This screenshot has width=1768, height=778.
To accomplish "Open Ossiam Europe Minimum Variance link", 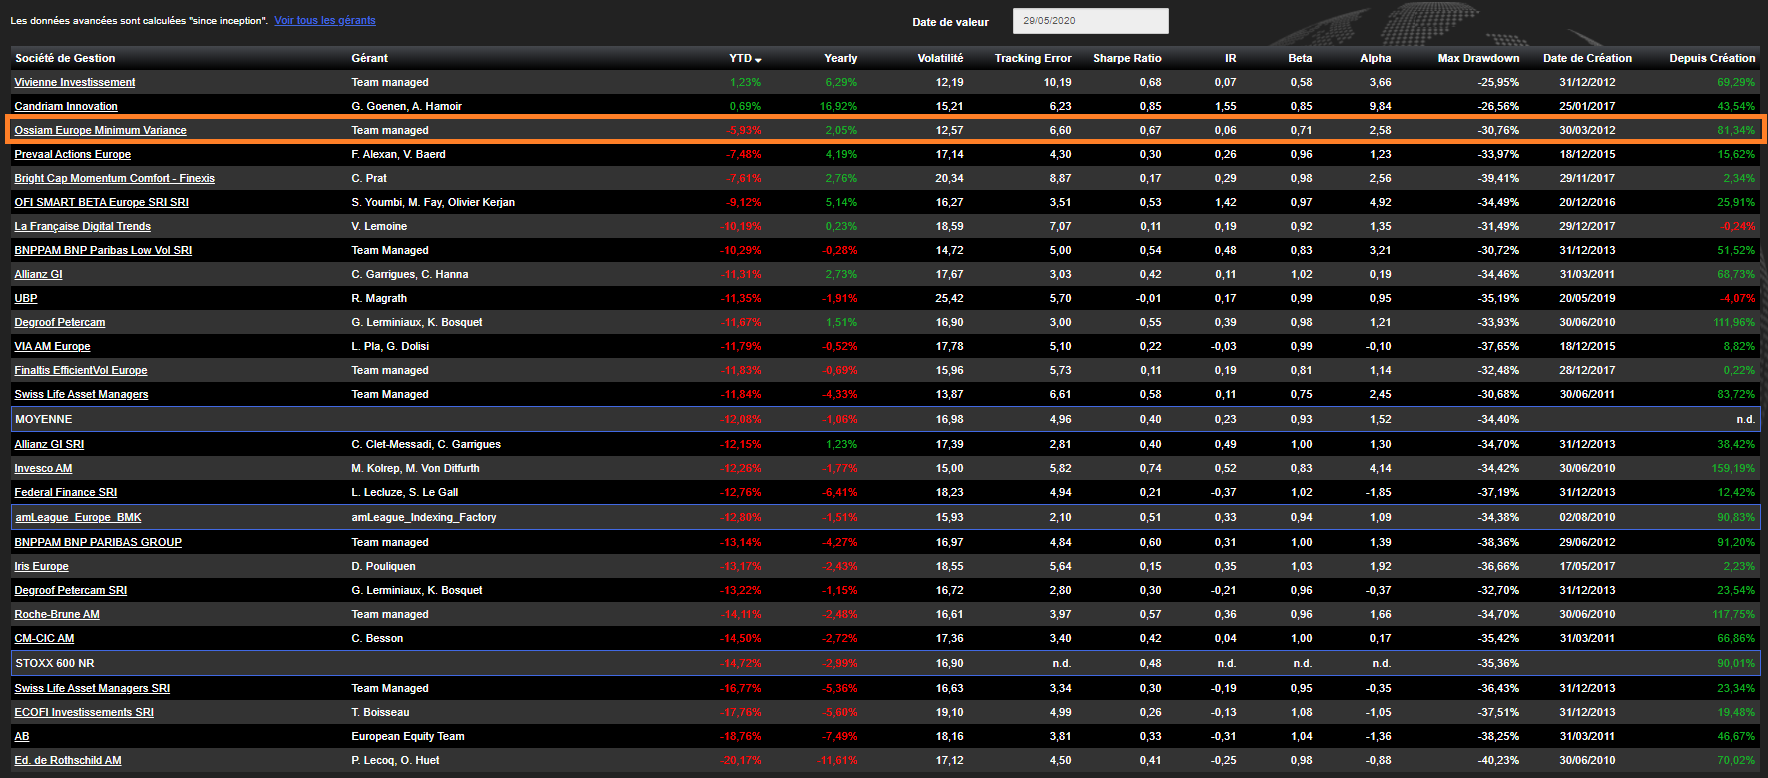I will pos(100,130).
